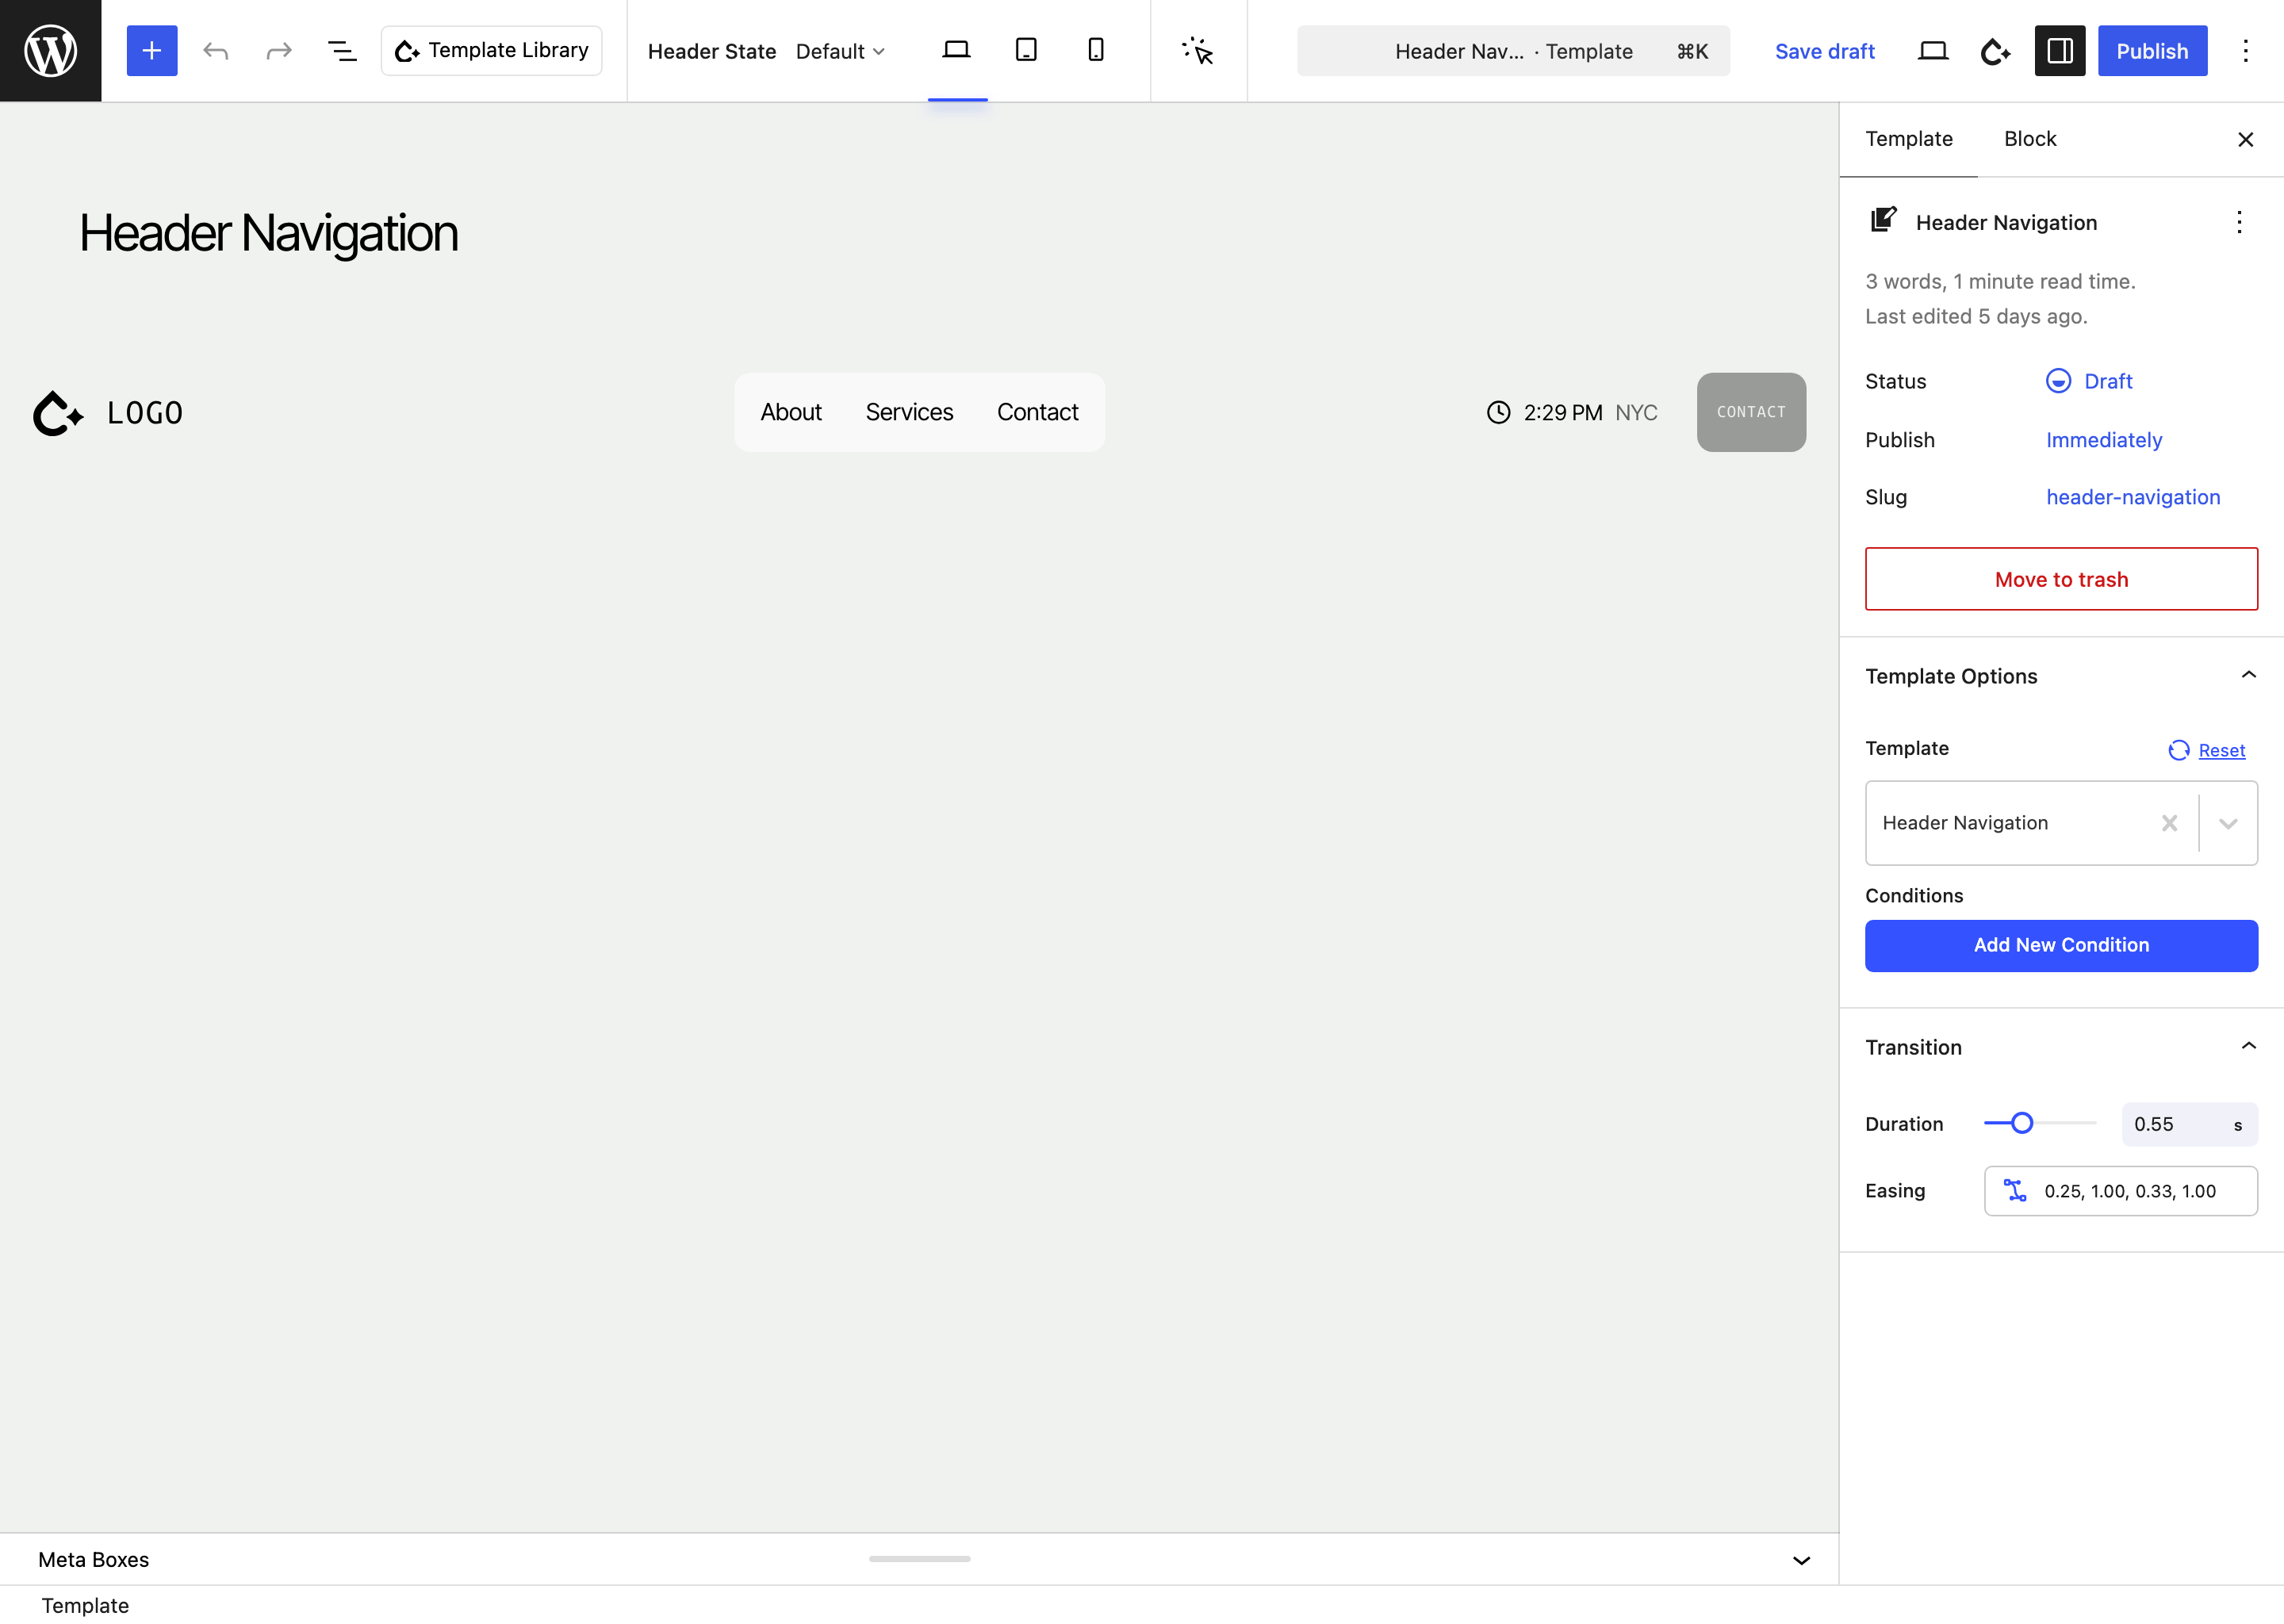This screenshot has height=1624, width=2284.
Task: Select the Header Navigation title
Action: click(268, 233)
